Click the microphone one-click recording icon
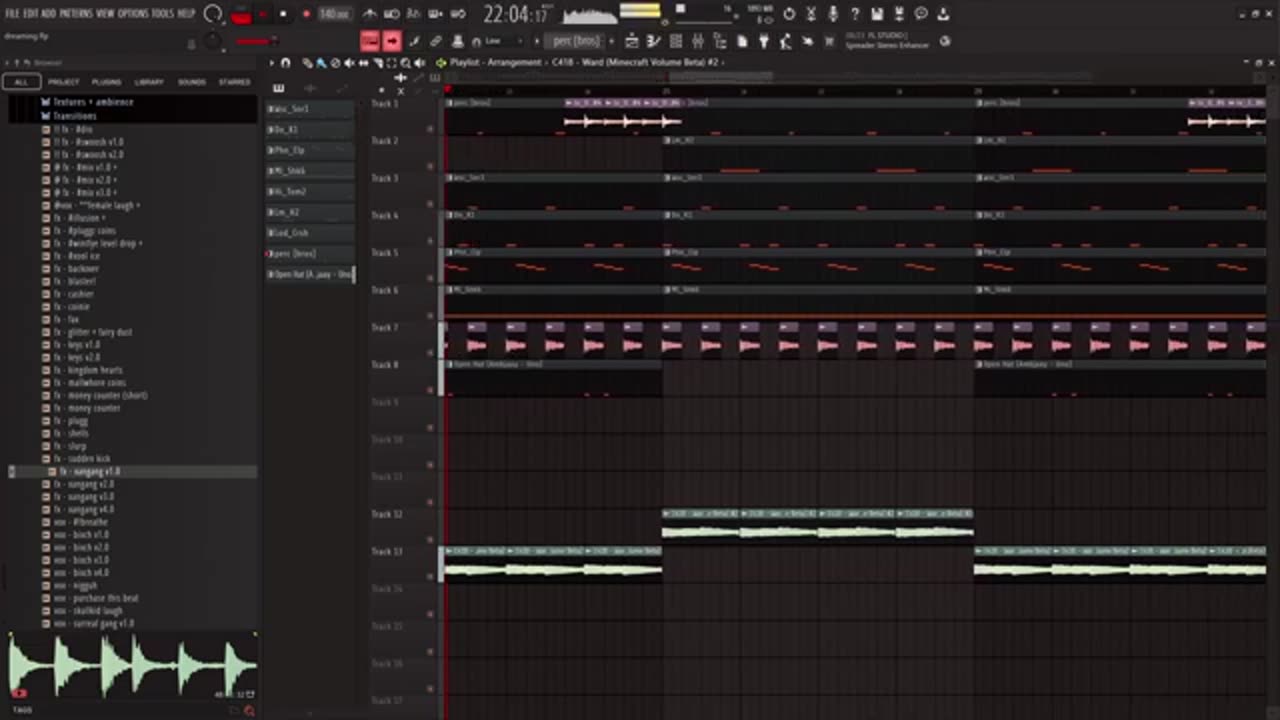 pos(833,14)
